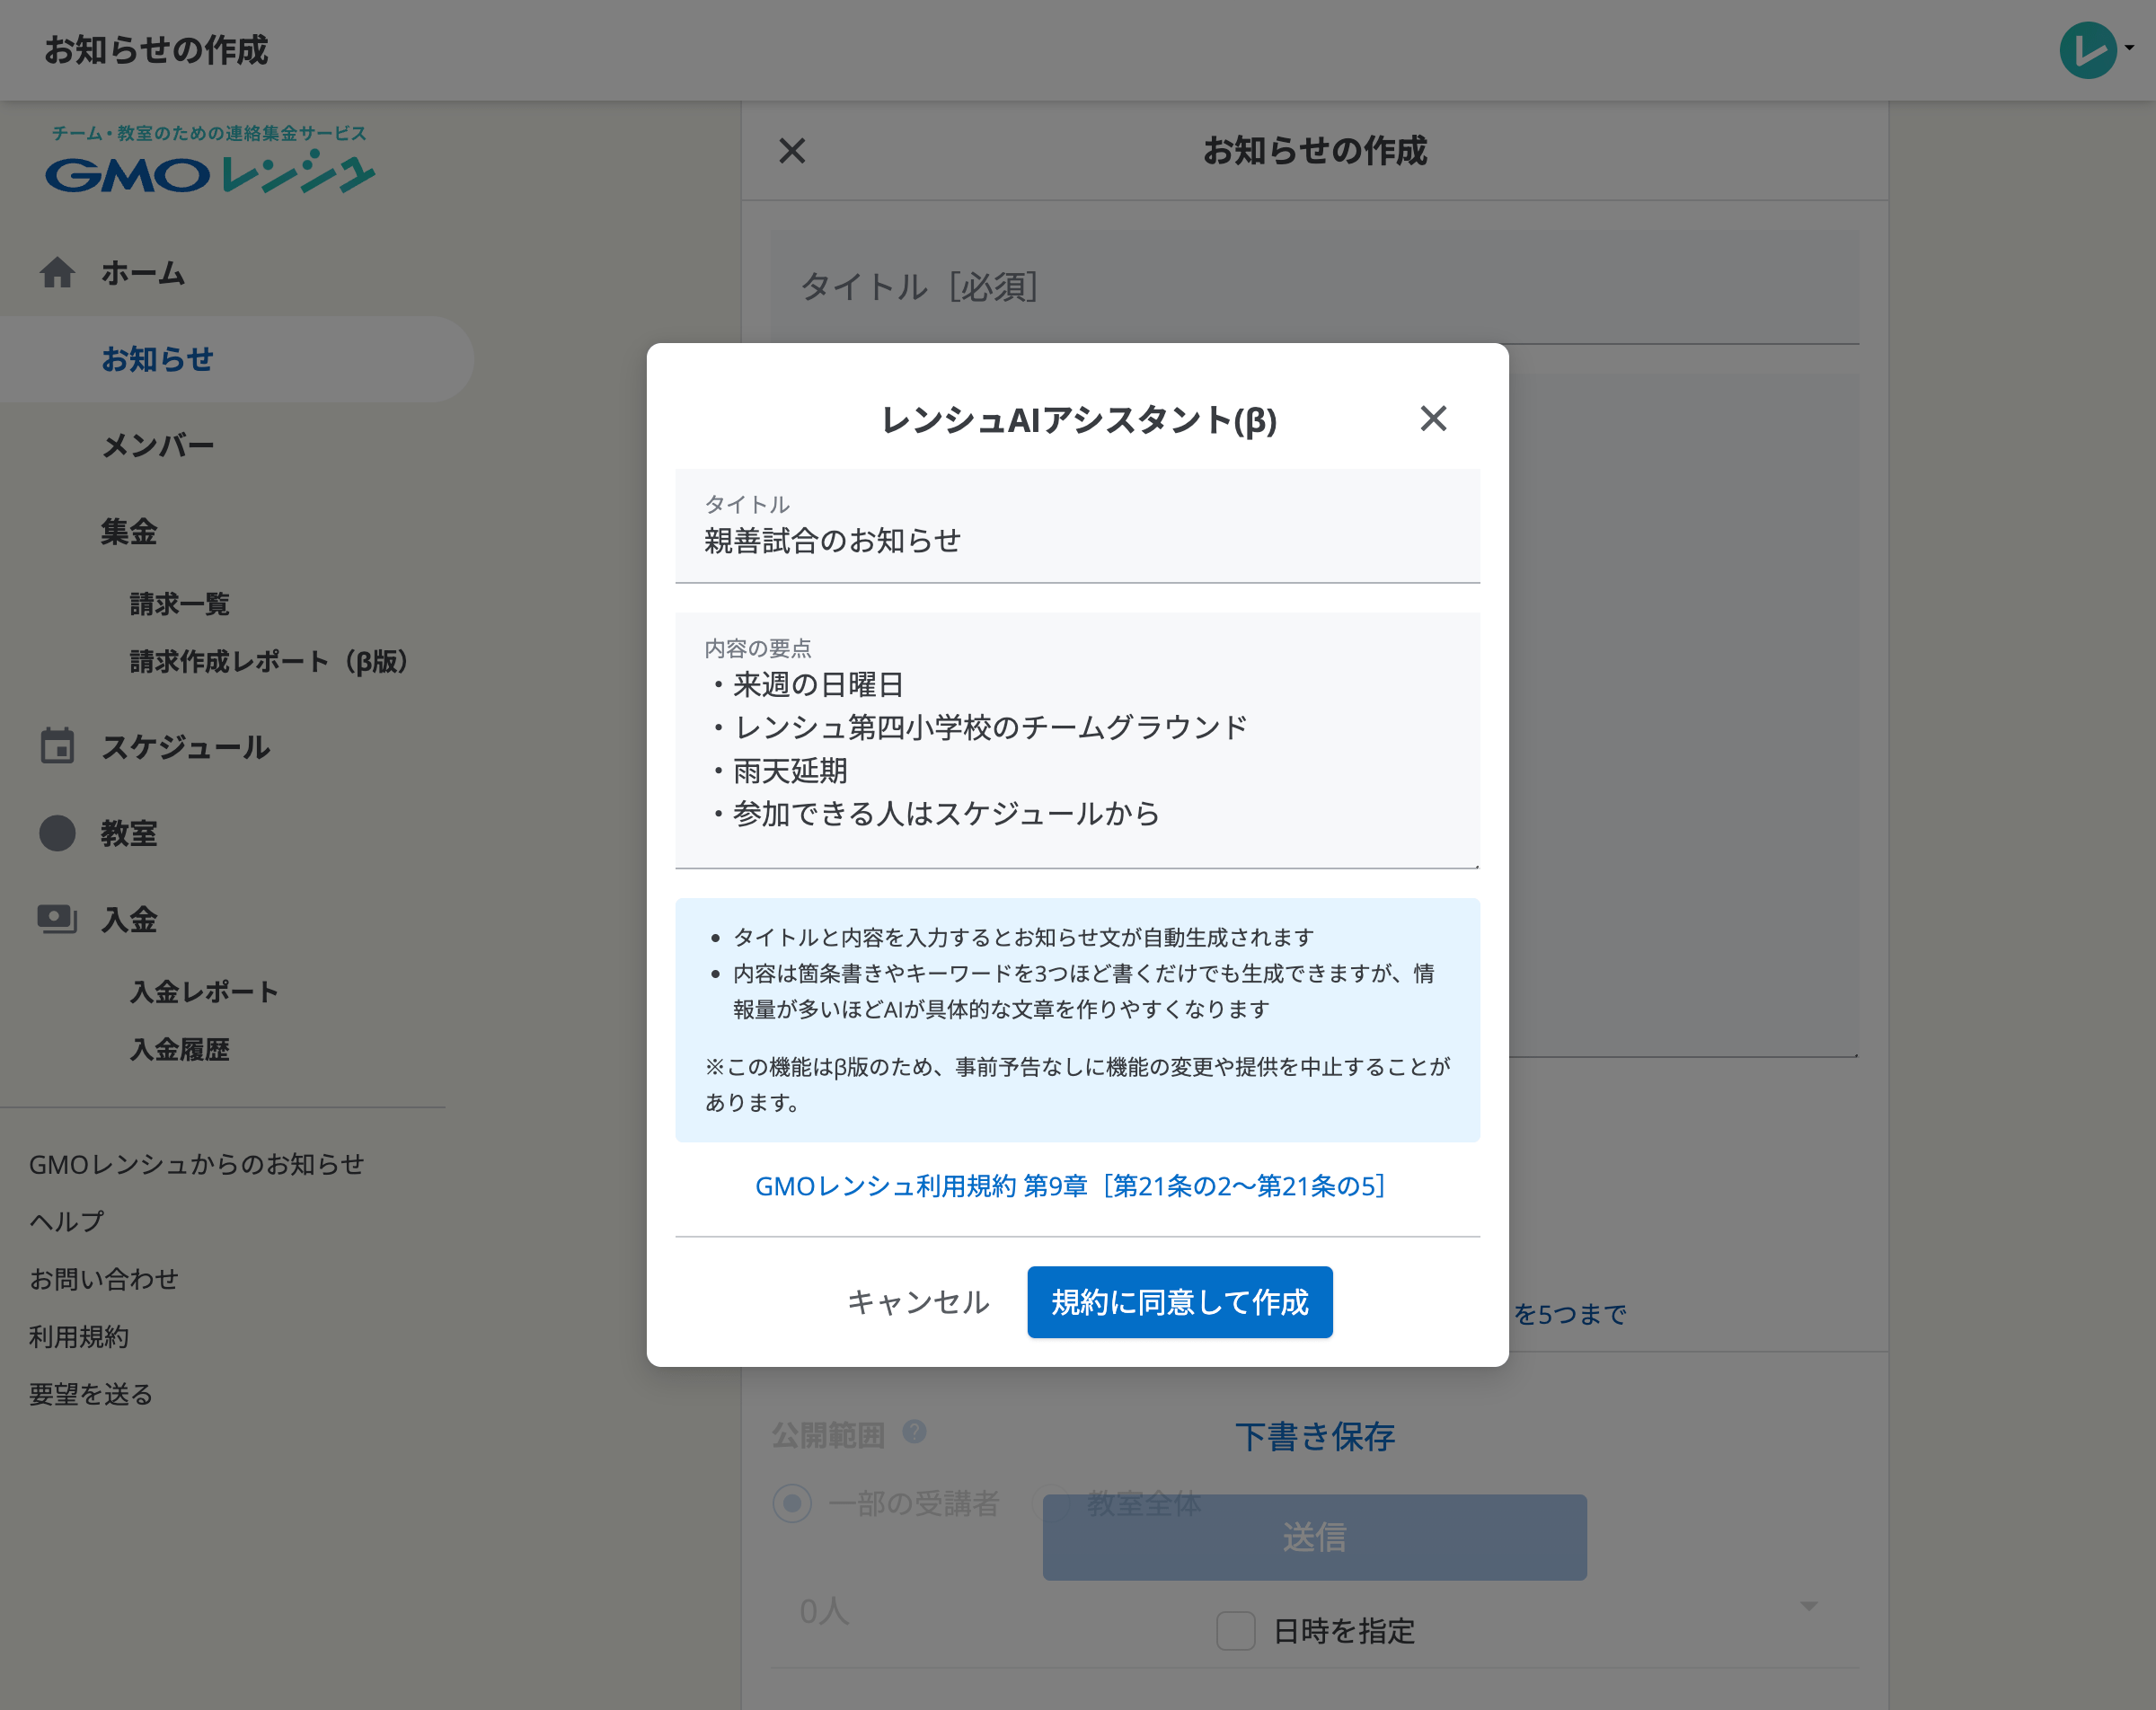Select お知らせ in the sidebar menu

[156, 359]
